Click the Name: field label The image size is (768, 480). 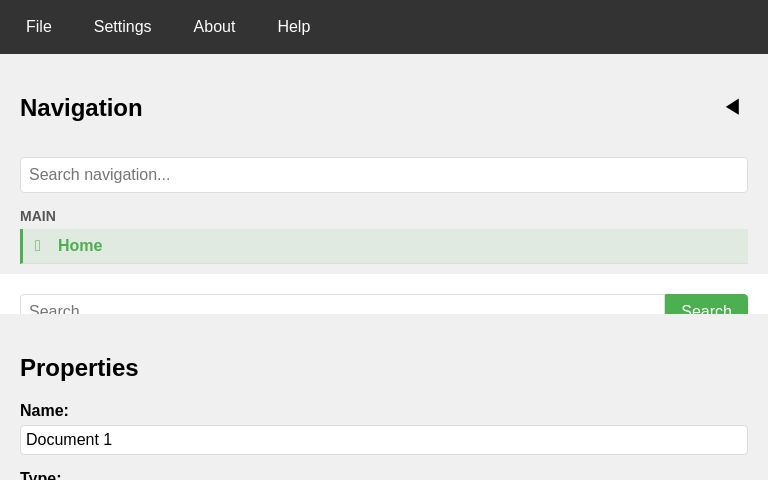click(44, 410)
